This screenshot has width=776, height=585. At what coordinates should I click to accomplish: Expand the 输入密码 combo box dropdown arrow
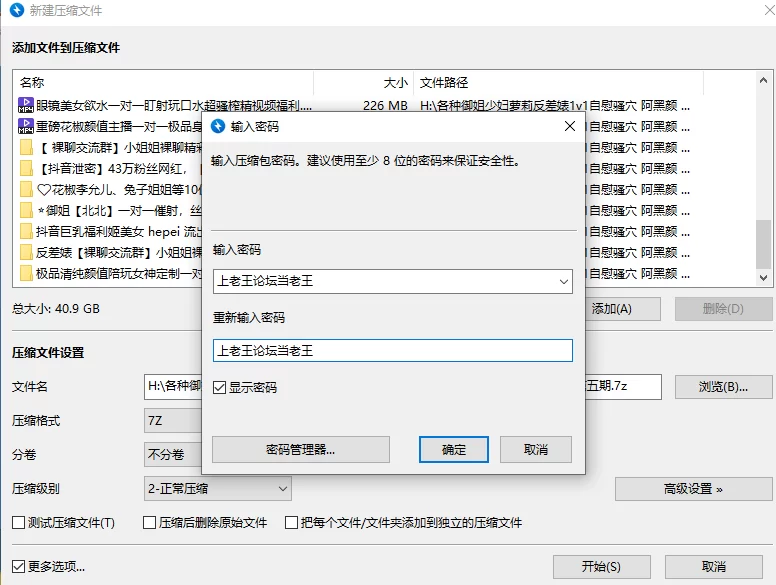(561, 282)
